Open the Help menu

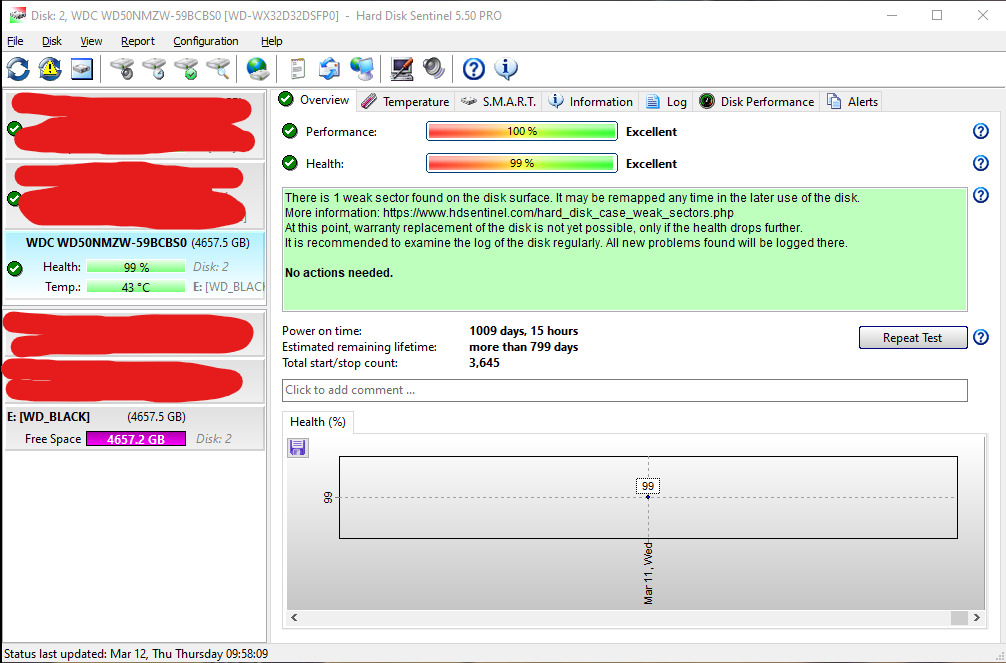click(271, 41)
